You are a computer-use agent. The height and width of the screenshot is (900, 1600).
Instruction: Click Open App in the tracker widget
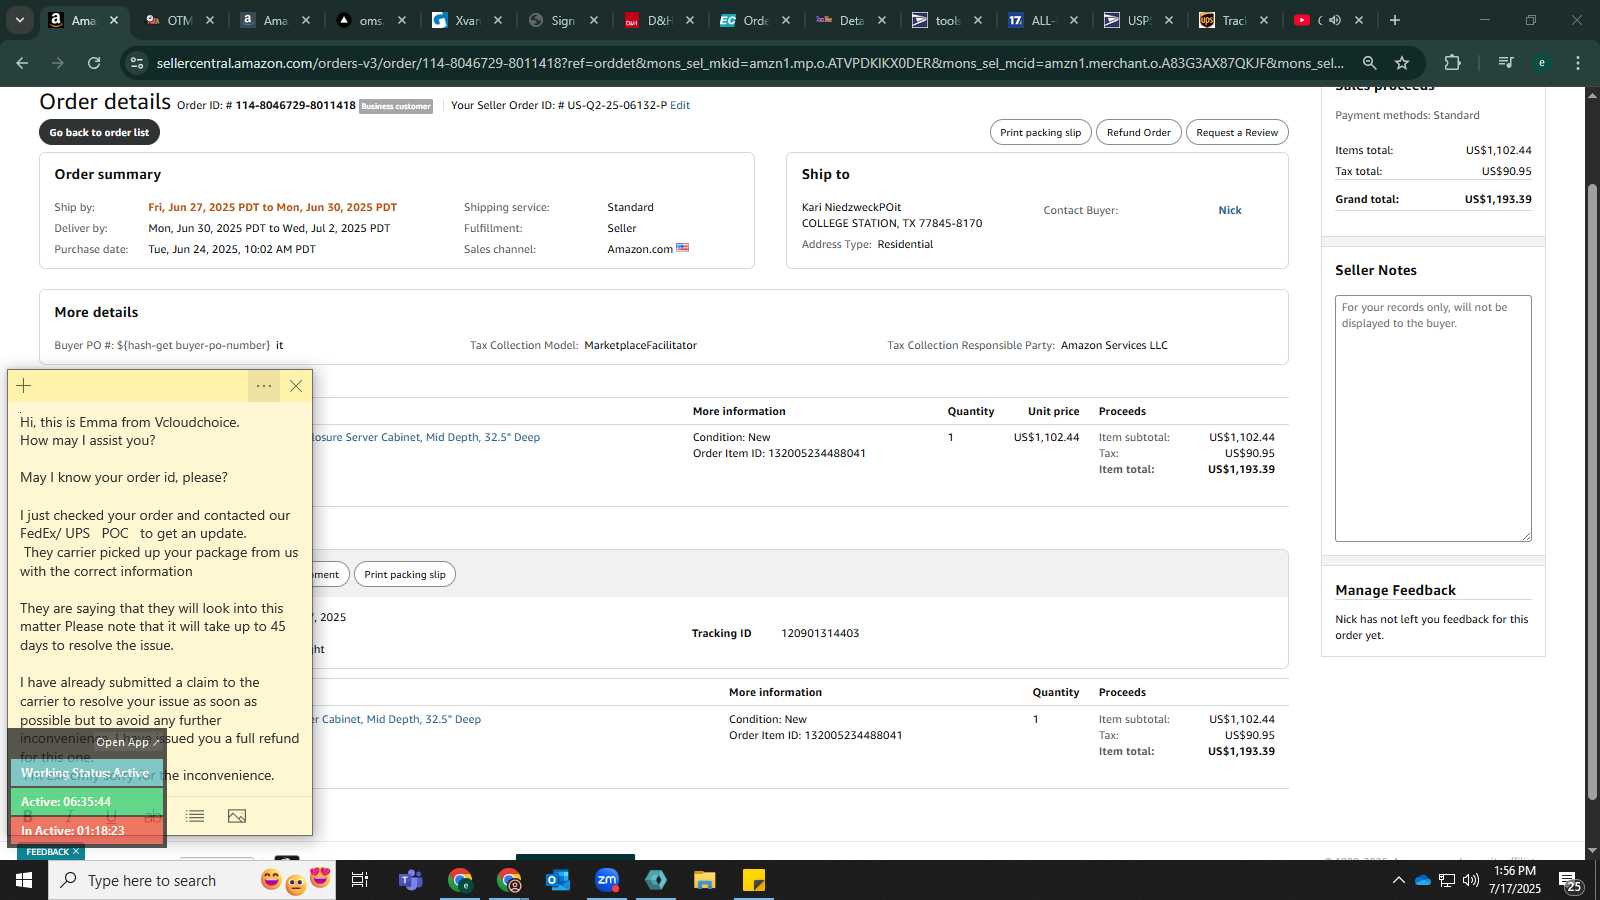click(x=127, y=742)
